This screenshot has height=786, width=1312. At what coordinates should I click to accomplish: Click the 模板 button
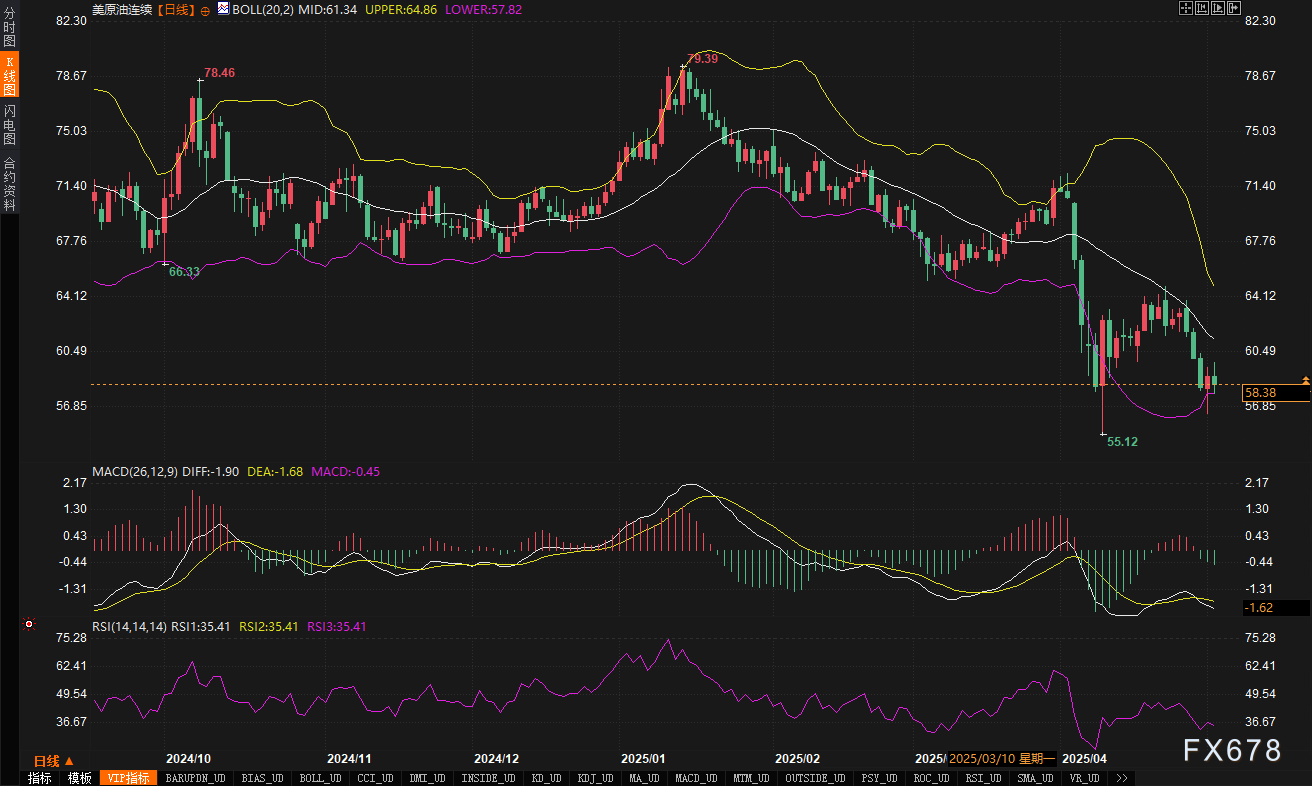[80, 778]
